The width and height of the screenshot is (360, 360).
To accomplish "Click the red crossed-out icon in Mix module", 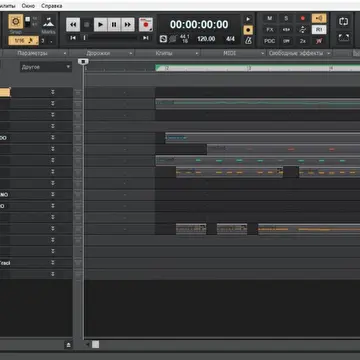I will [319, 41].
